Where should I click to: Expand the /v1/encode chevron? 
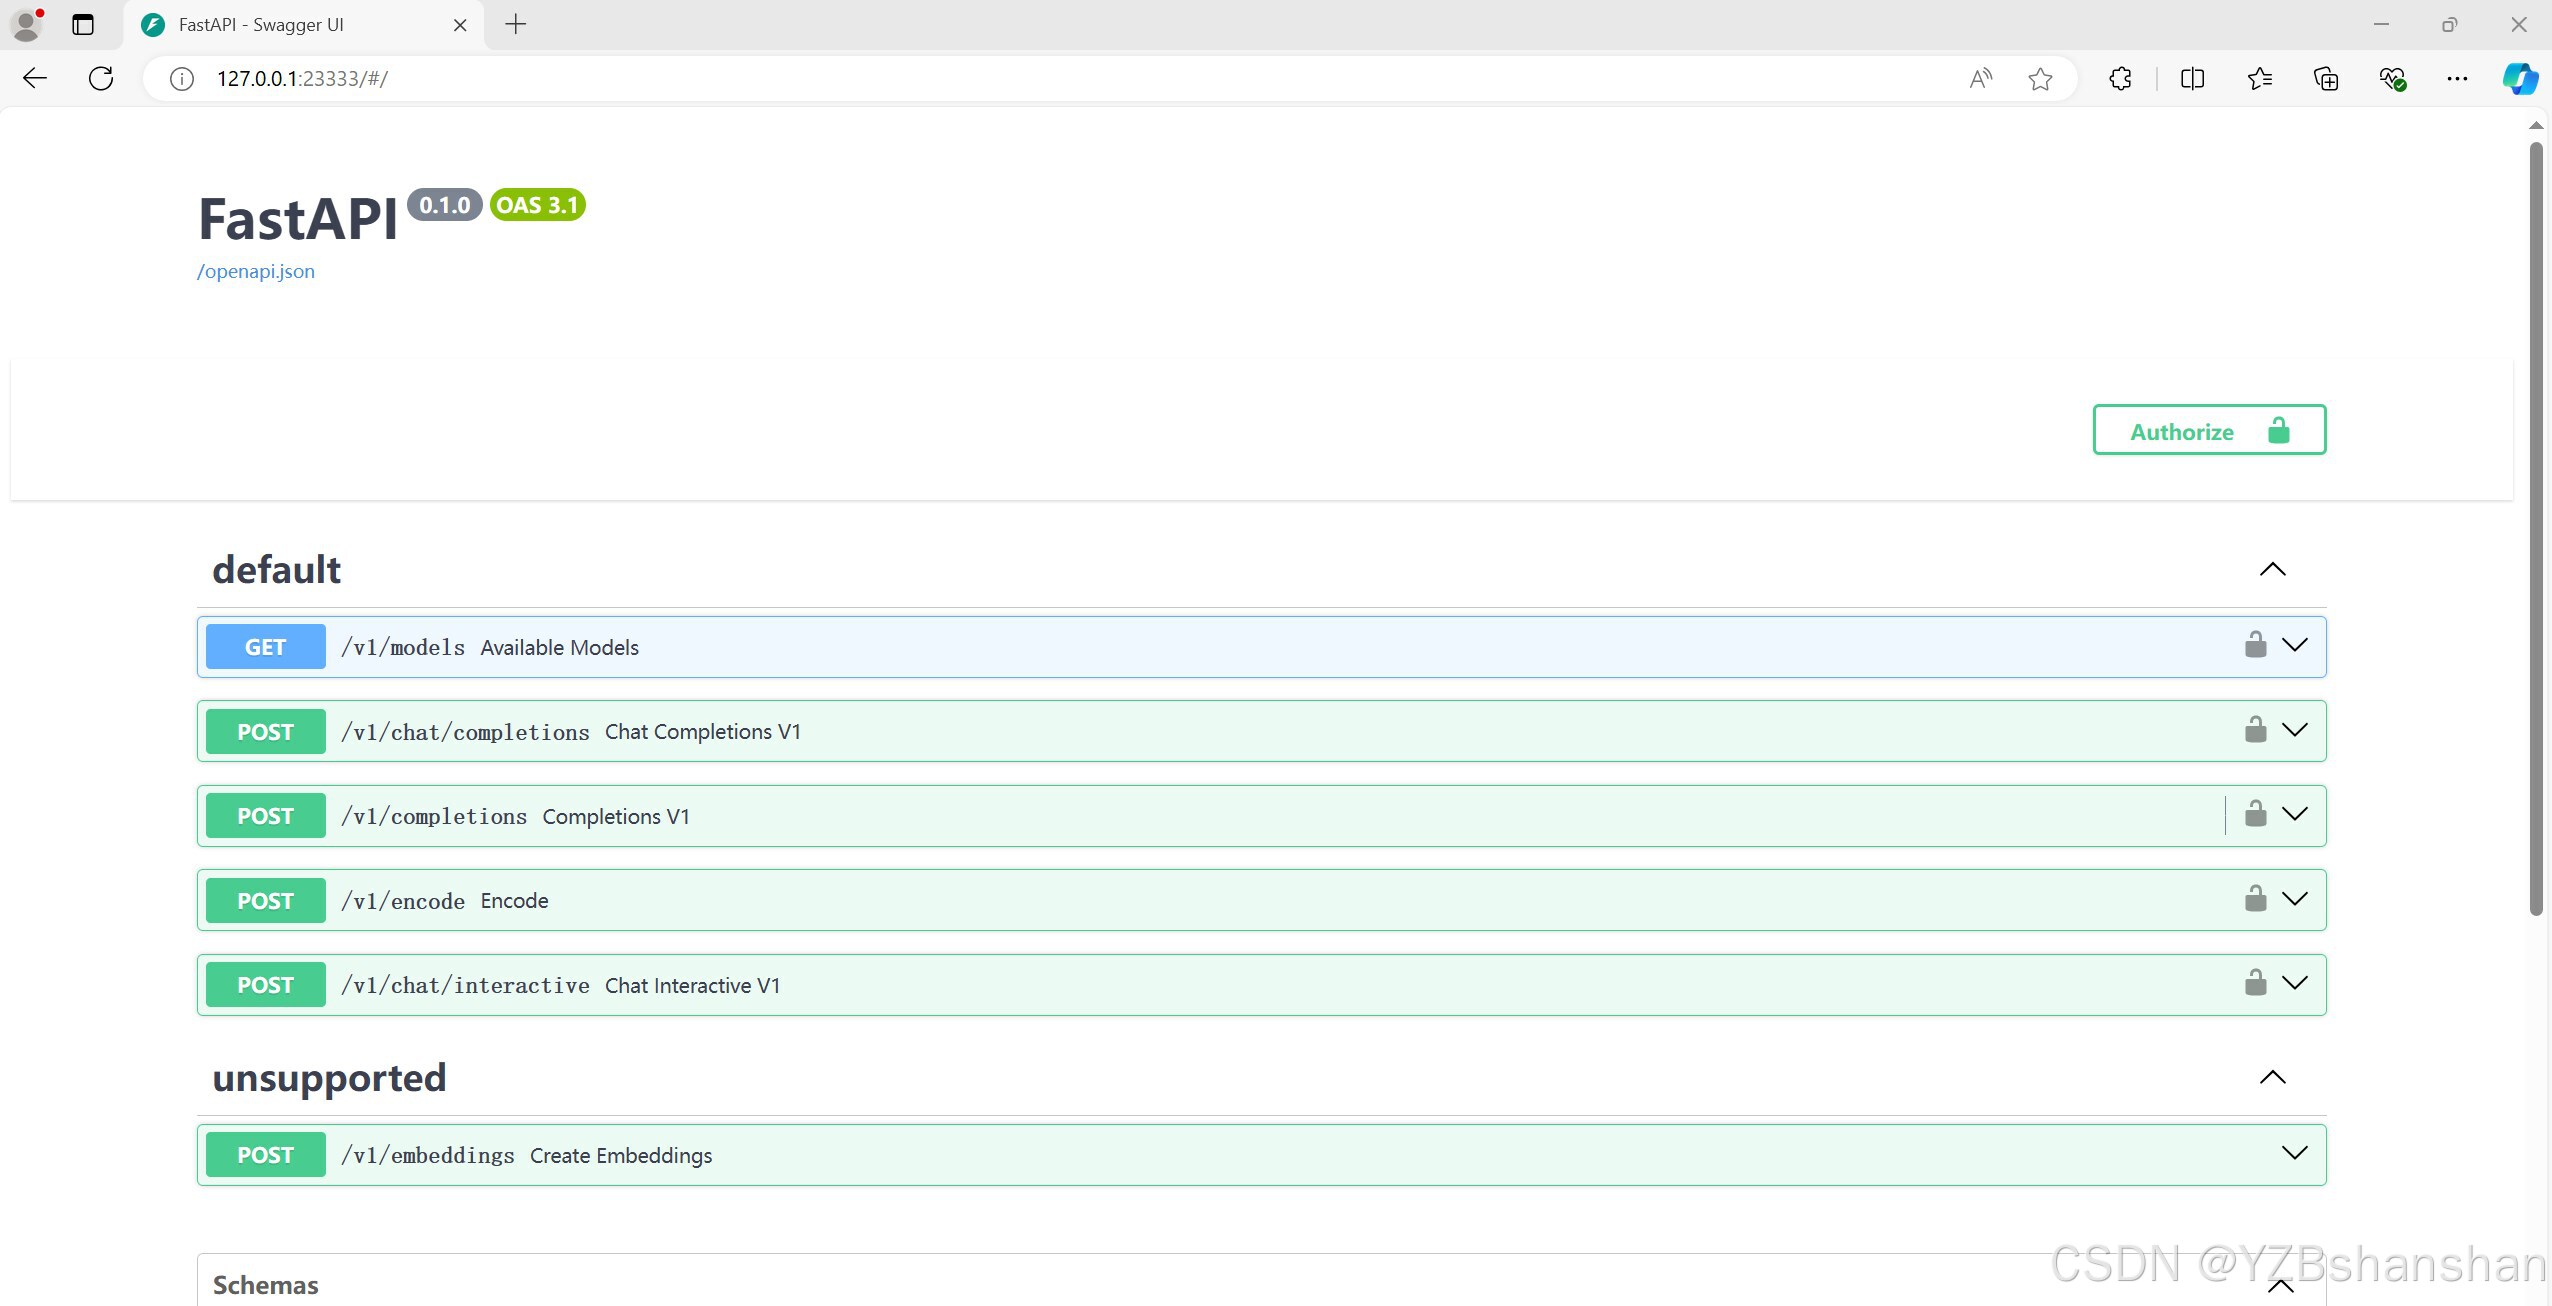(2295, 899)
